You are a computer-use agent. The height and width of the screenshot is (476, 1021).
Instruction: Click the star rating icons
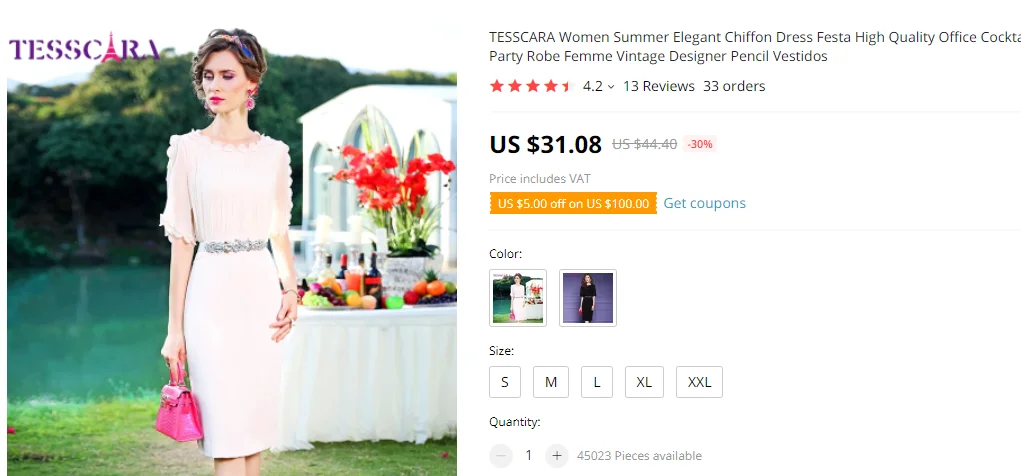pos(530,86)
